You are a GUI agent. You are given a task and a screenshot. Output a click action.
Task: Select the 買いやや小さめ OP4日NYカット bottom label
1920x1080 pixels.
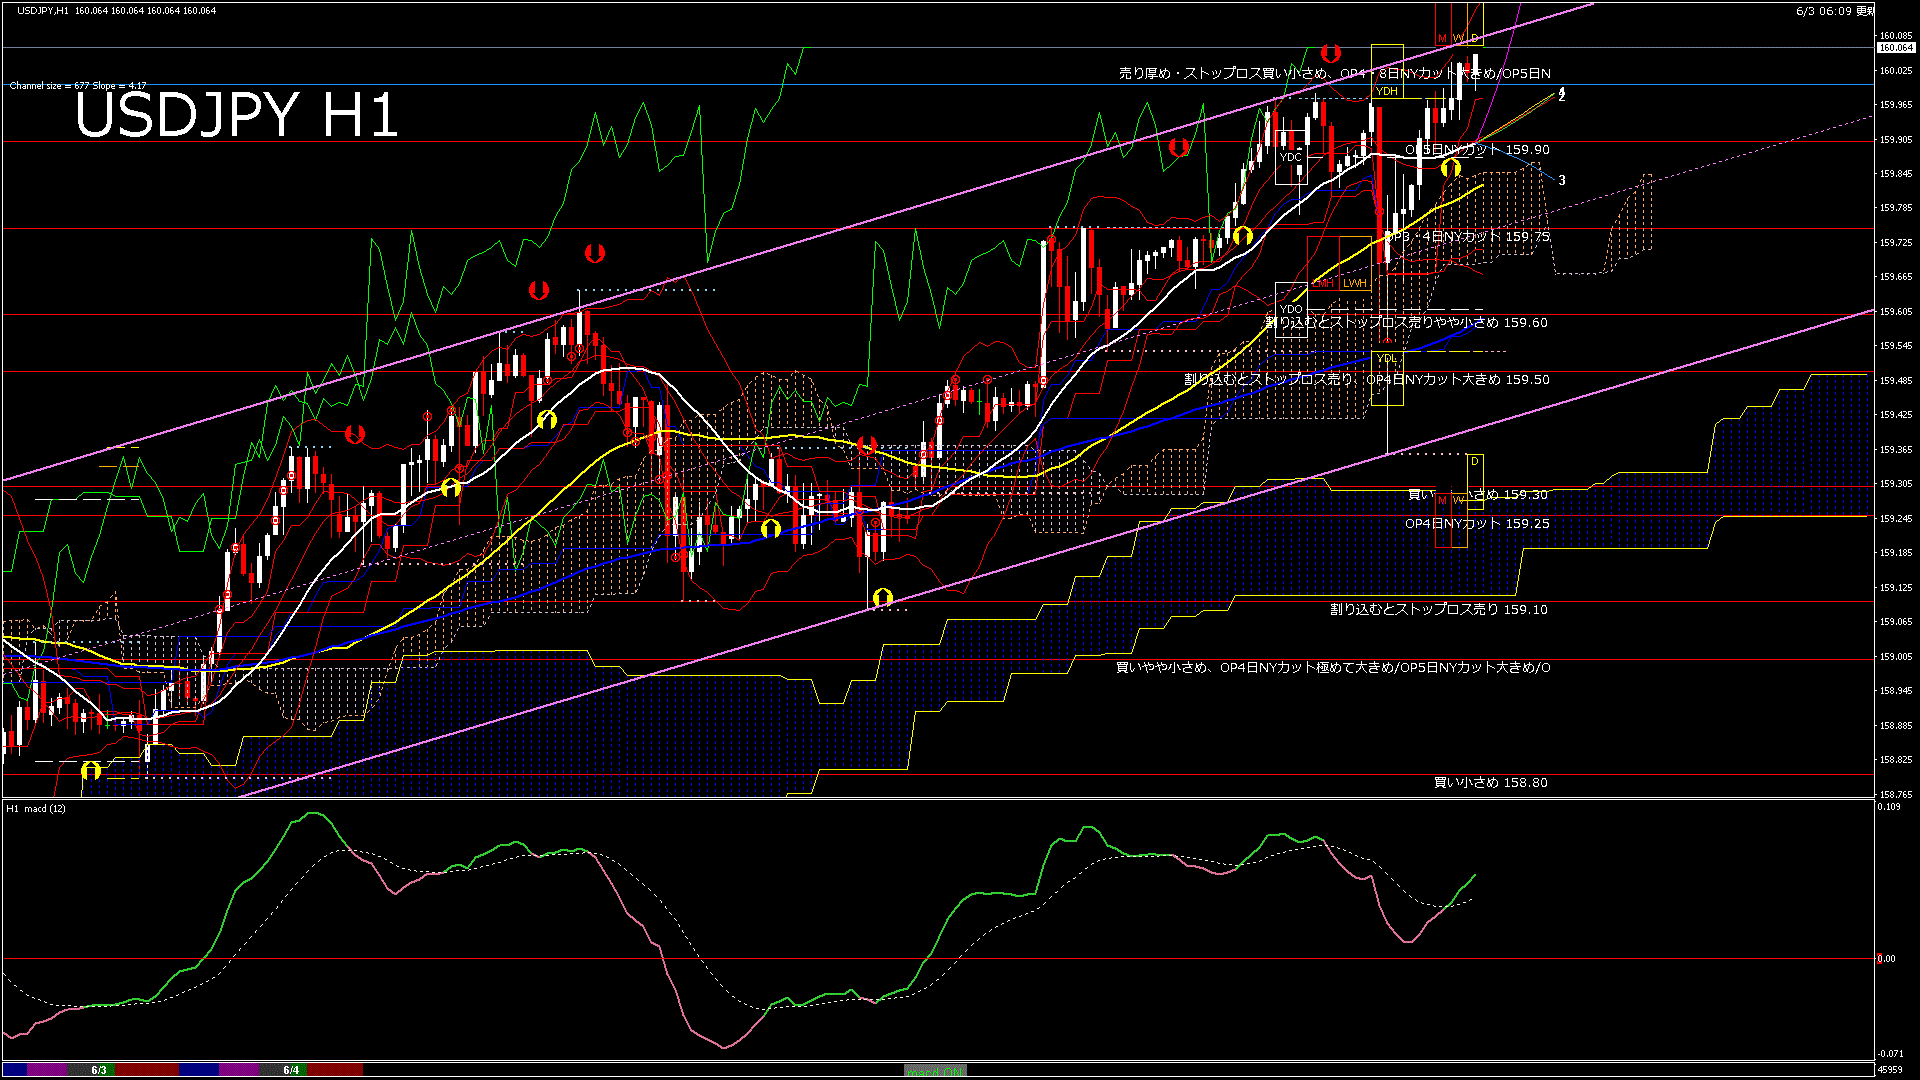click(x=1333, y=668)
